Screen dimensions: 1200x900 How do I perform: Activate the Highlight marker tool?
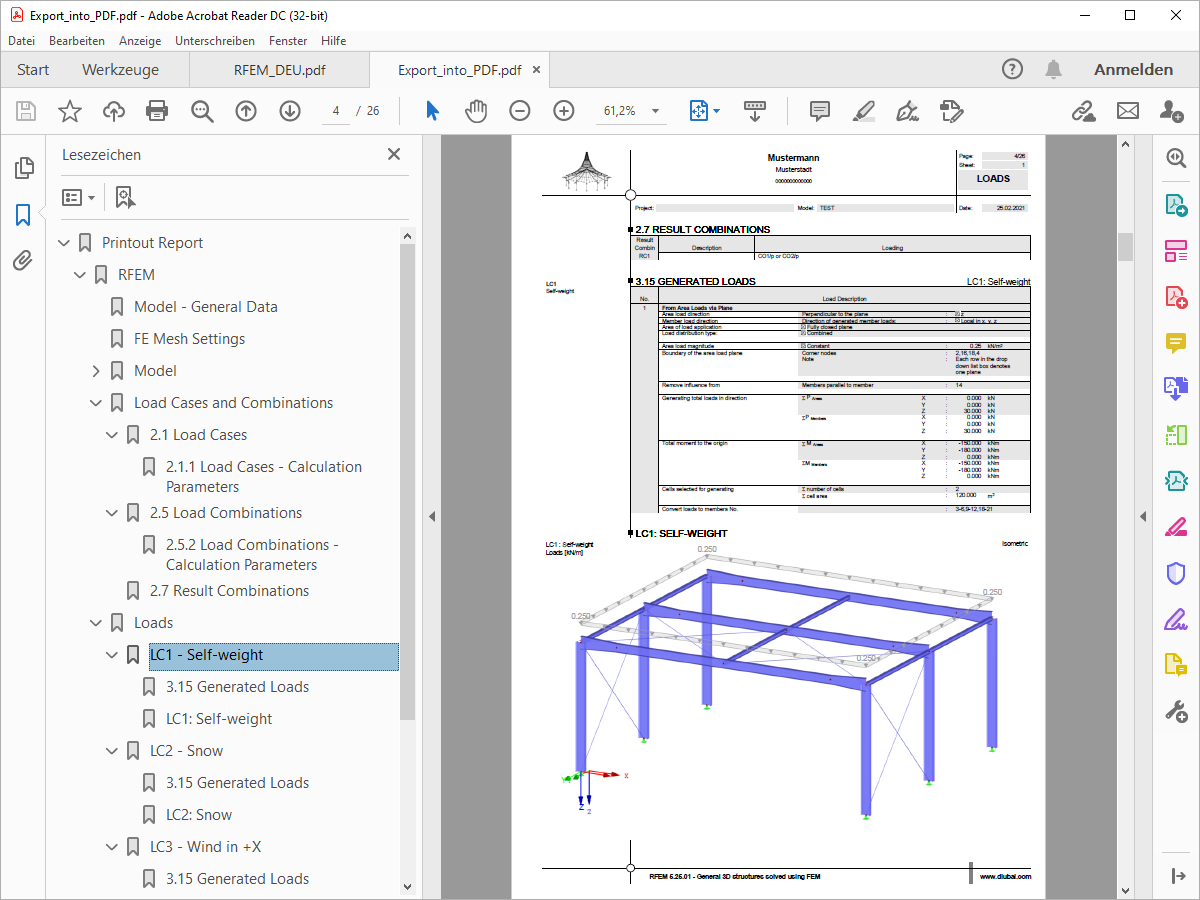863,112
